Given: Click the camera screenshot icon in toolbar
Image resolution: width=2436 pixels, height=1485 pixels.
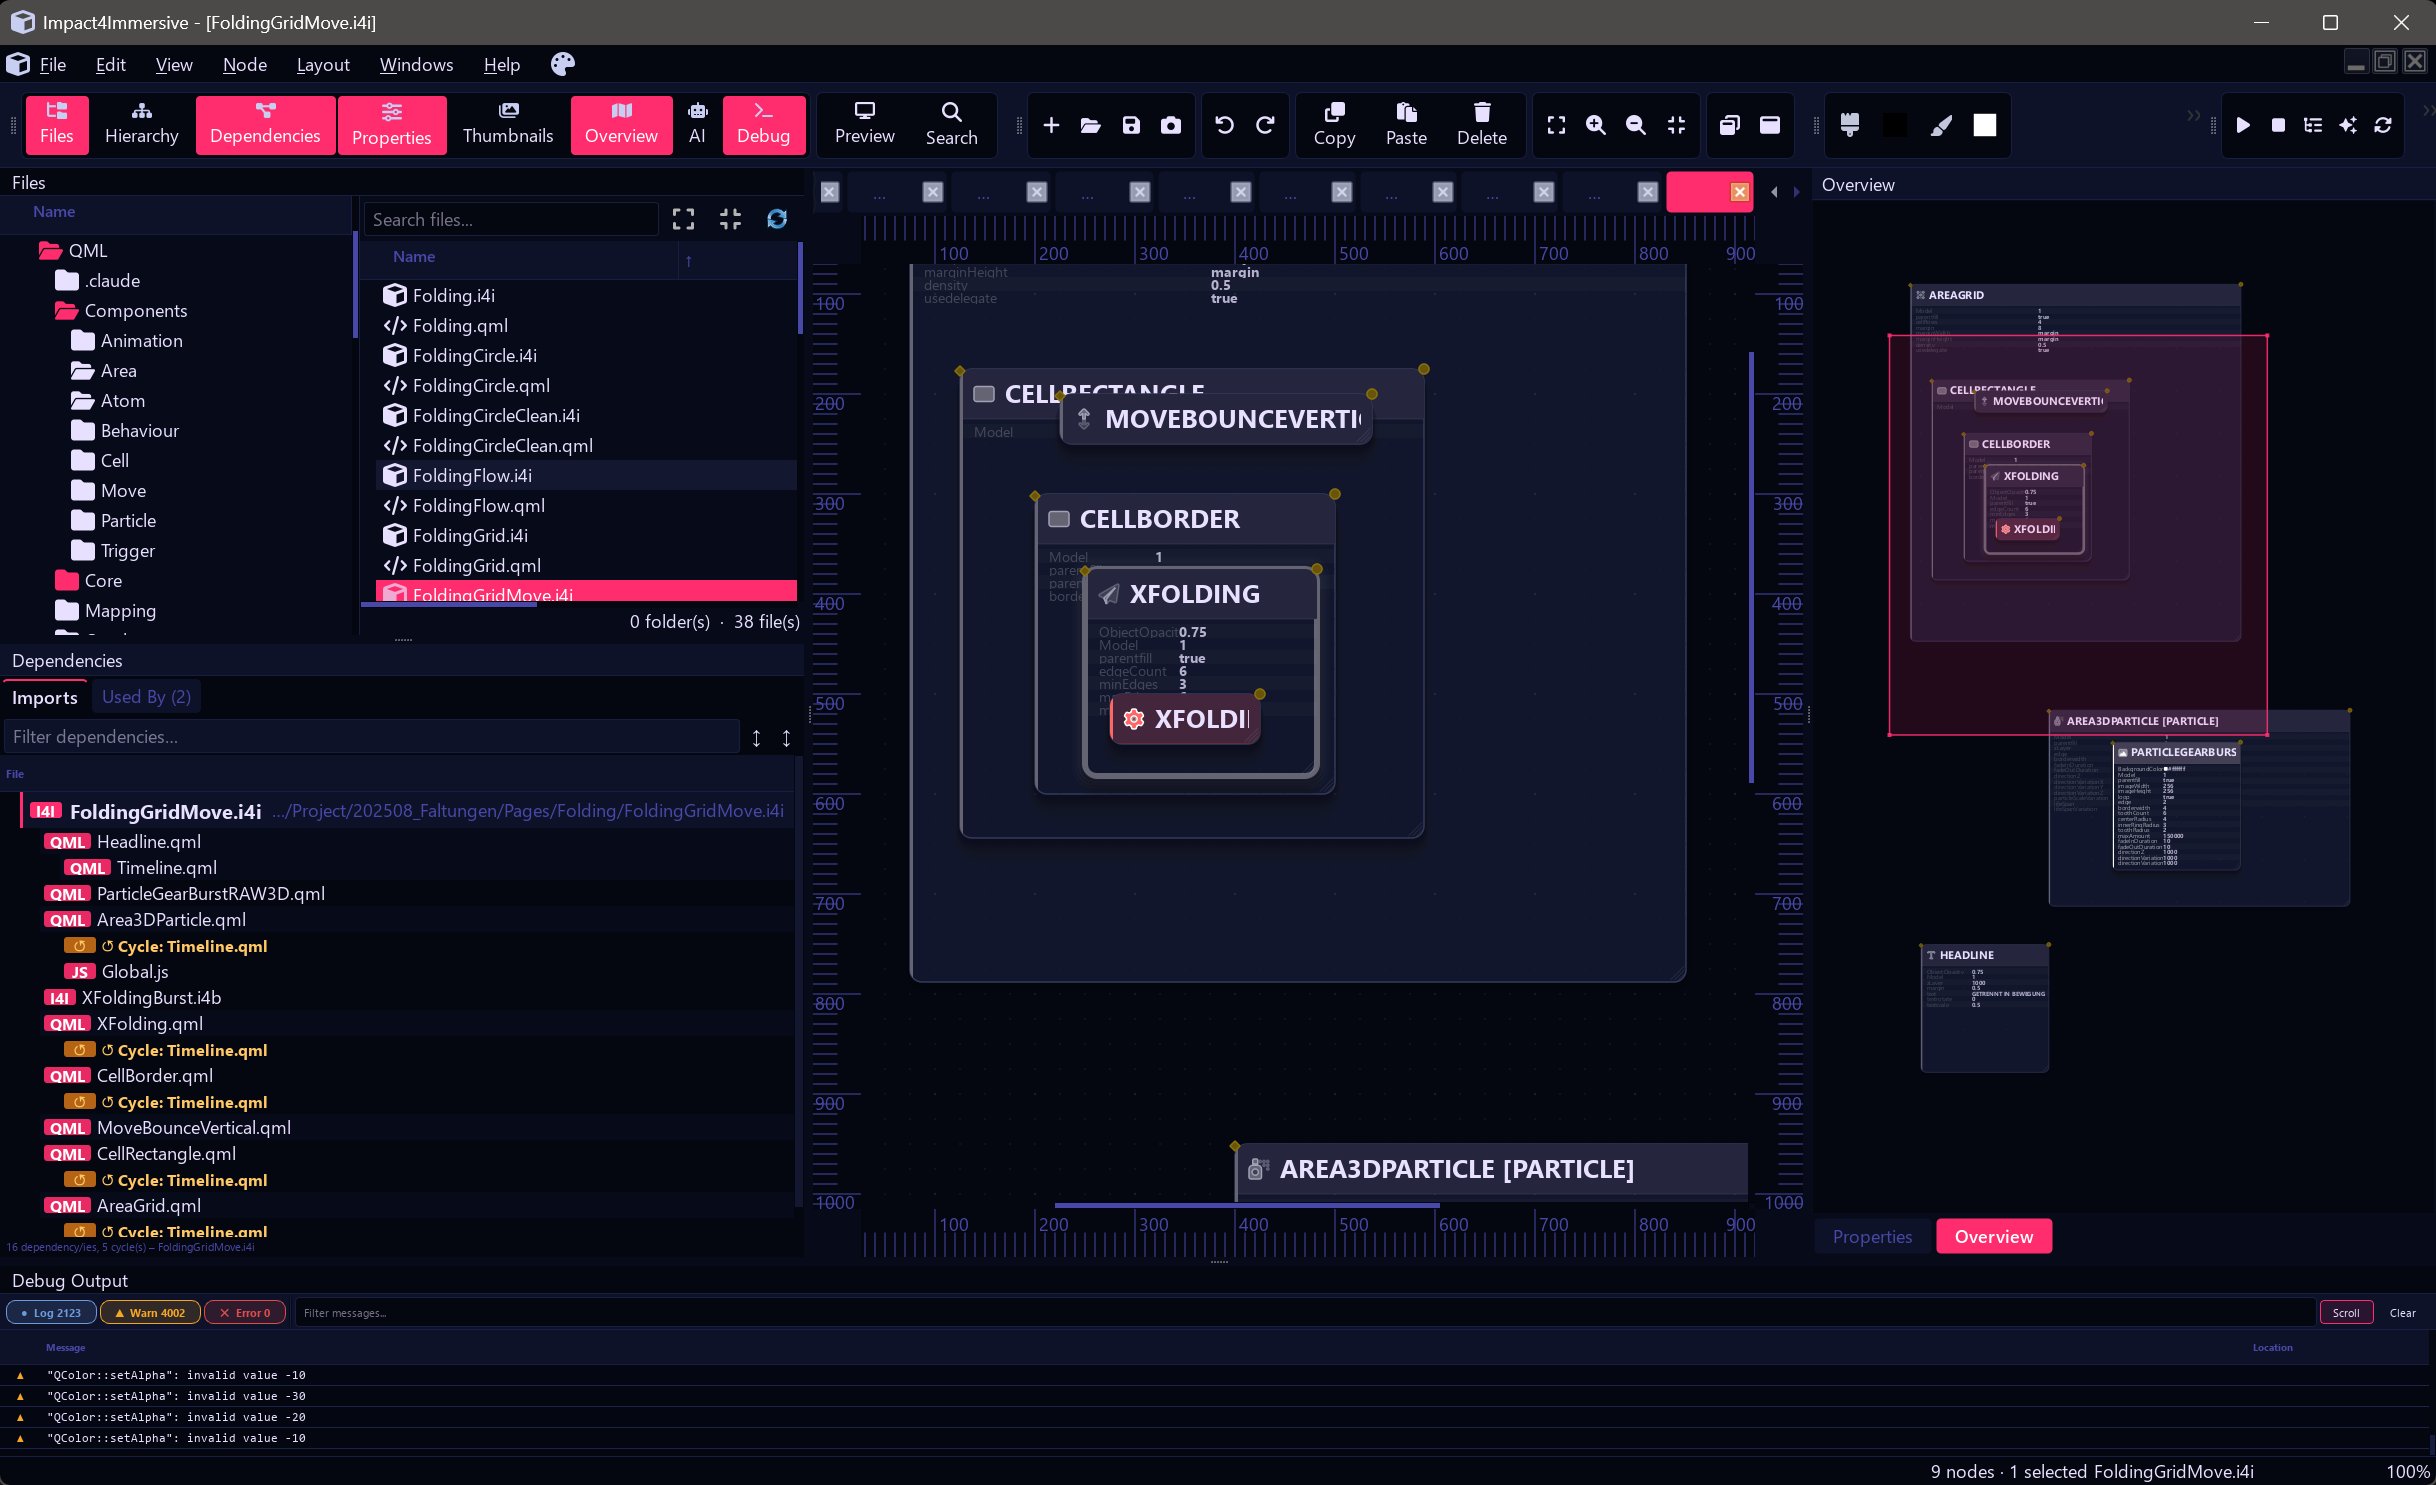Looking at the screenshot, I should [x=1170, y=125].
